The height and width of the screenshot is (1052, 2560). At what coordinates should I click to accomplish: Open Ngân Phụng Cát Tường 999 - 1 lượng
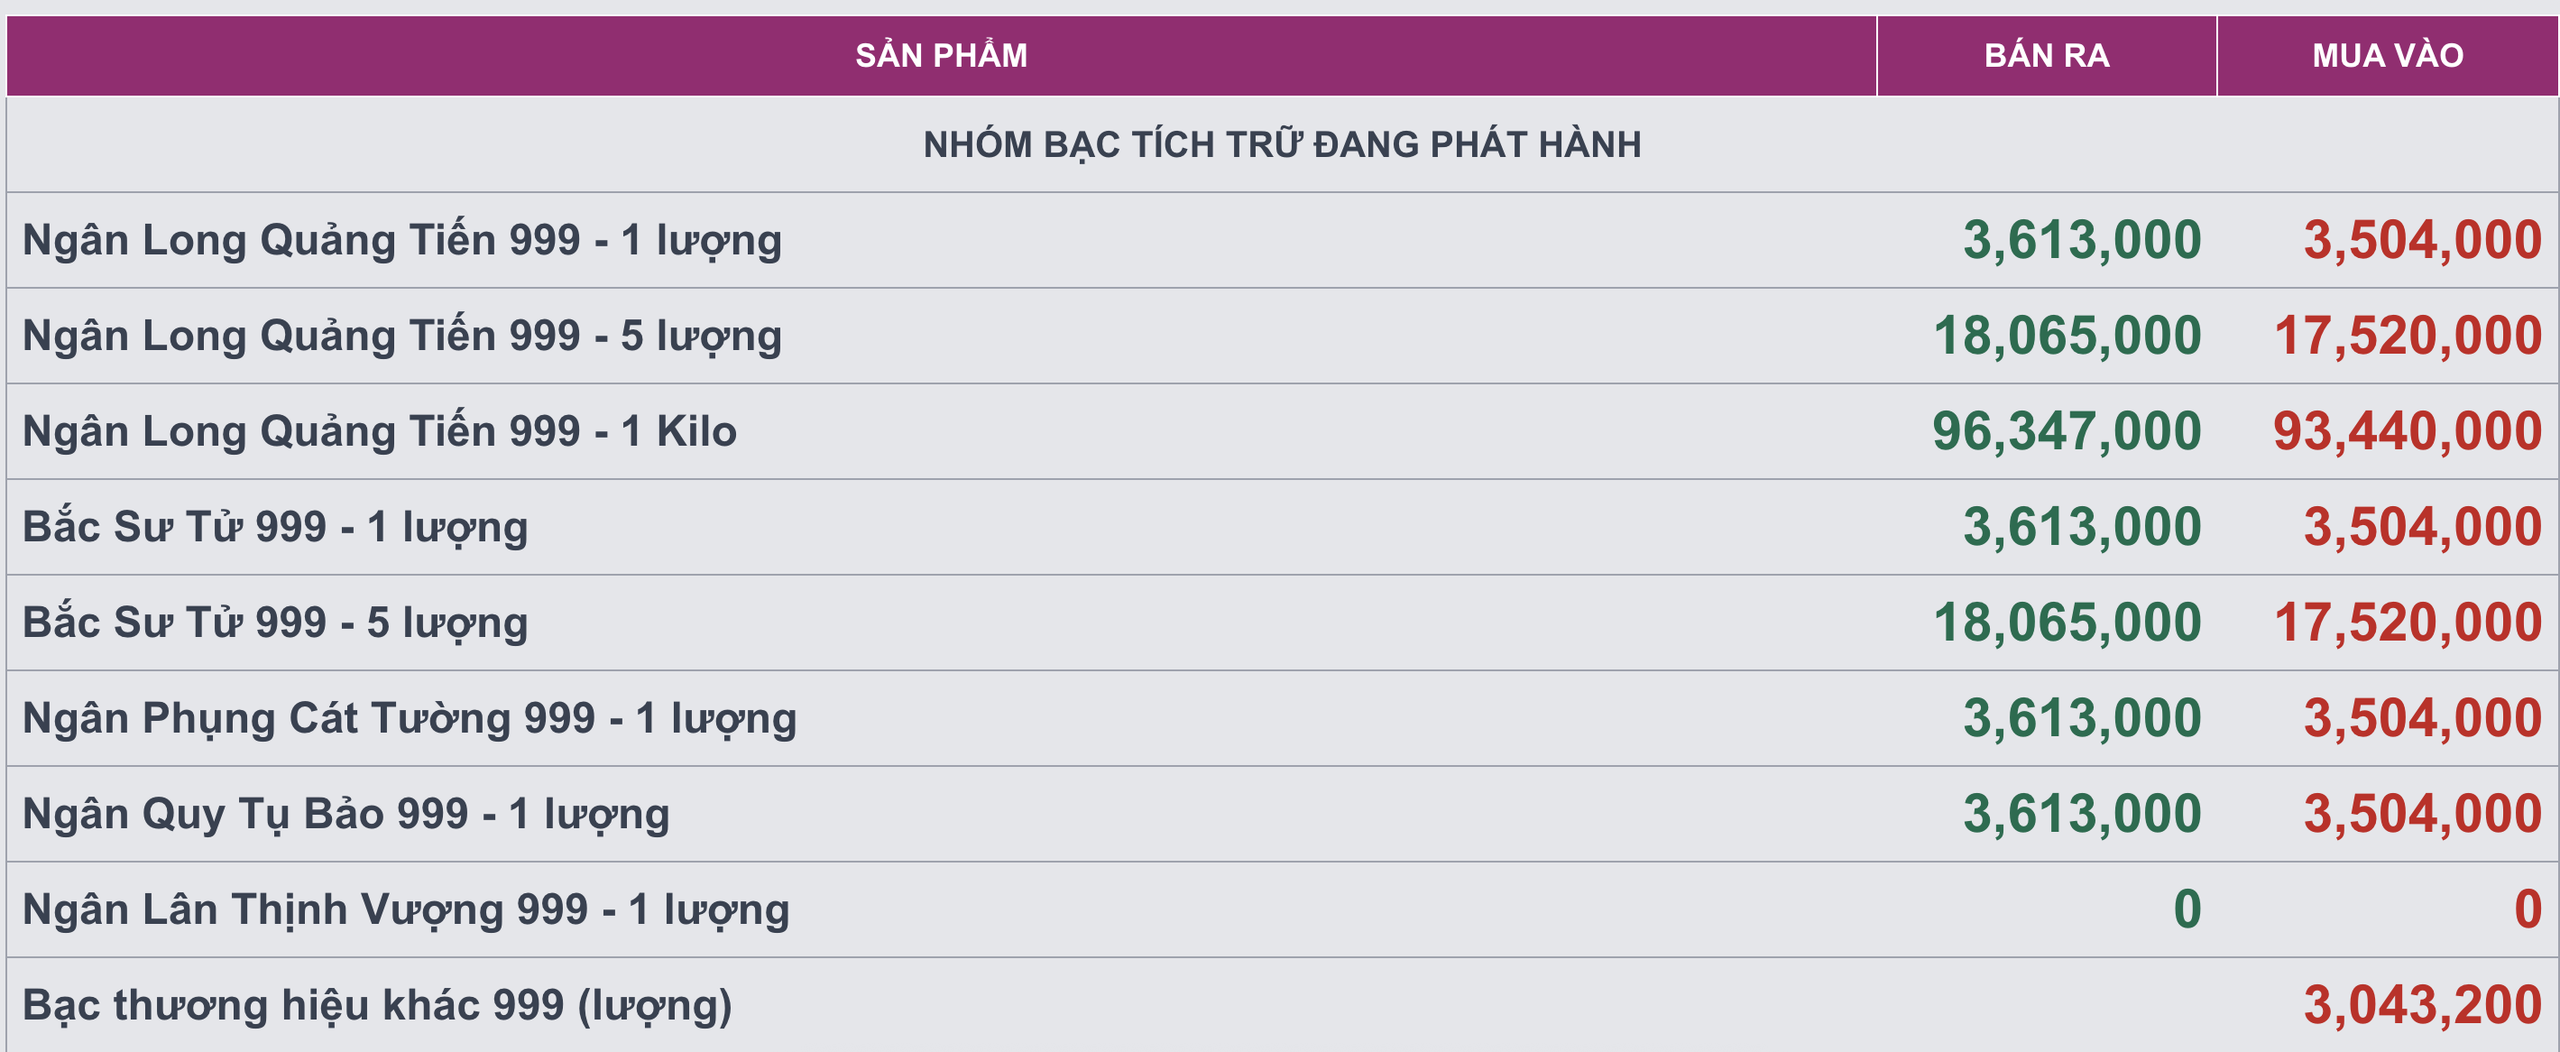point(410,718)
